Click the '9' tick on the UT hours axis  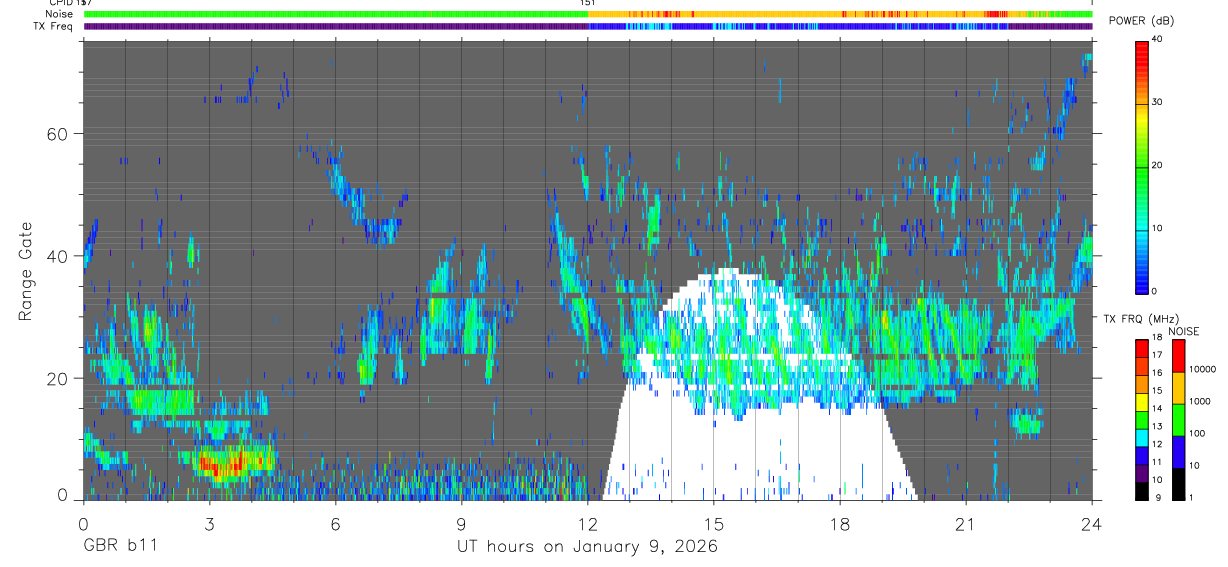461,524
